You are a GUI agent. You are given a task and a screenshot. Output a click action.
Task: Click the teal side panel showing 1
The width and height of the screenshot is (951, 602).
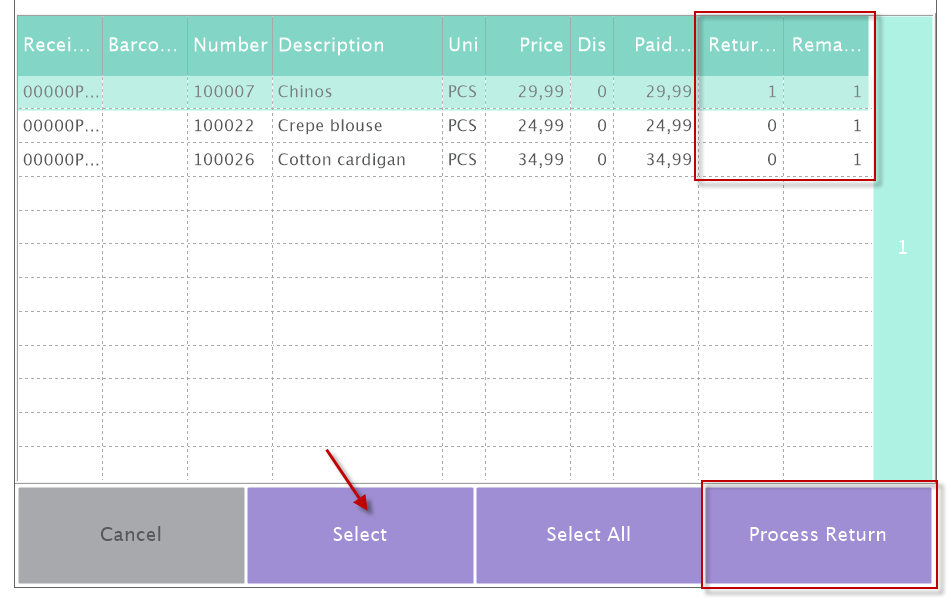click(902, 248)
